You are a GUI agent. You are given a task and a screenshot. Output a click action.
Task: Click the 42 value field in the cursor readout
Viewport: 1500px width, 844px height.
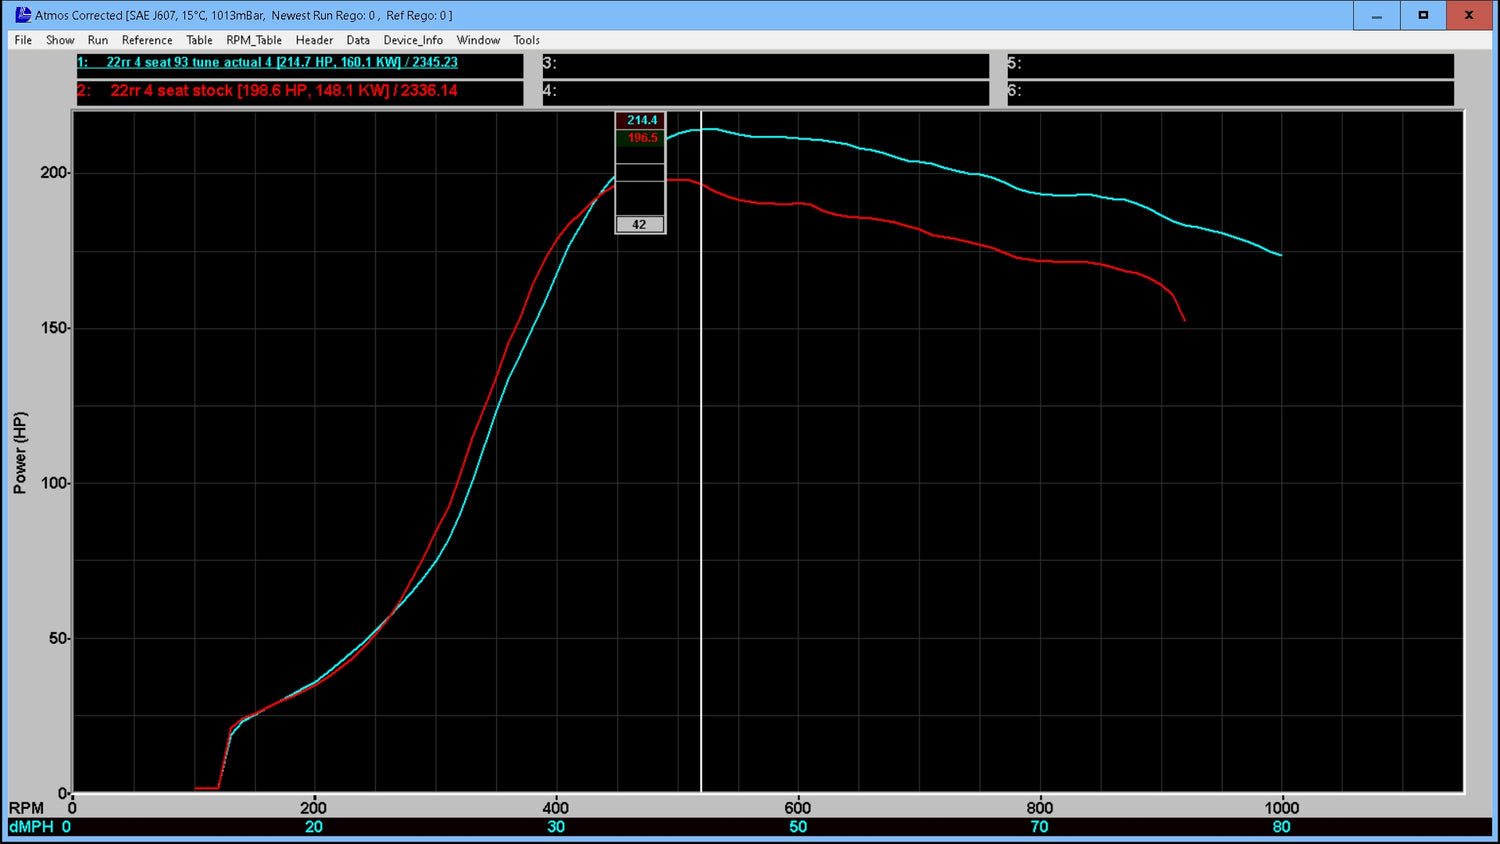(639, 224)
